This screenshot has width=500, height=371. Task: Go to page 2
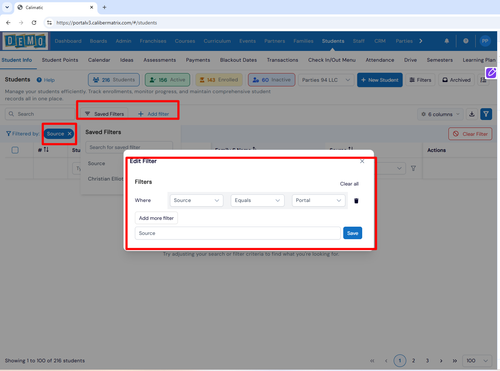tap(413, 361)
